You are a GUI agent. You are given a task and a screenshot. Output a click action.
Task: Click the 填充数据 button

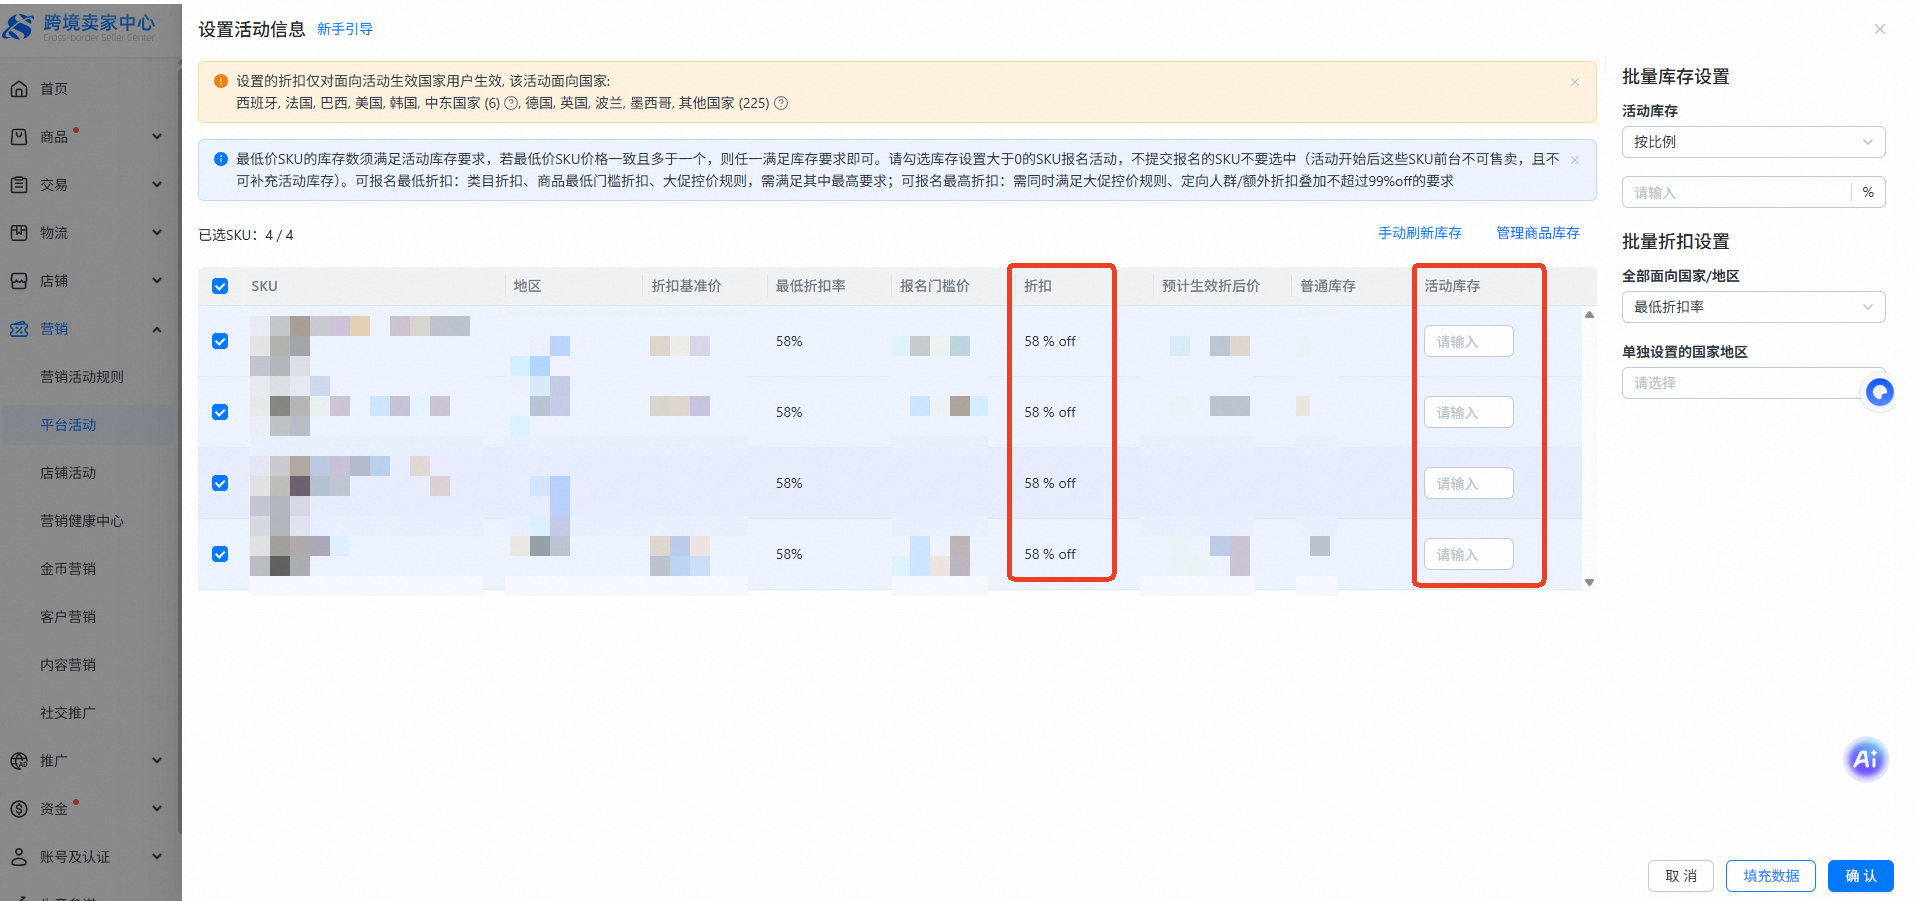point(1770,876)
